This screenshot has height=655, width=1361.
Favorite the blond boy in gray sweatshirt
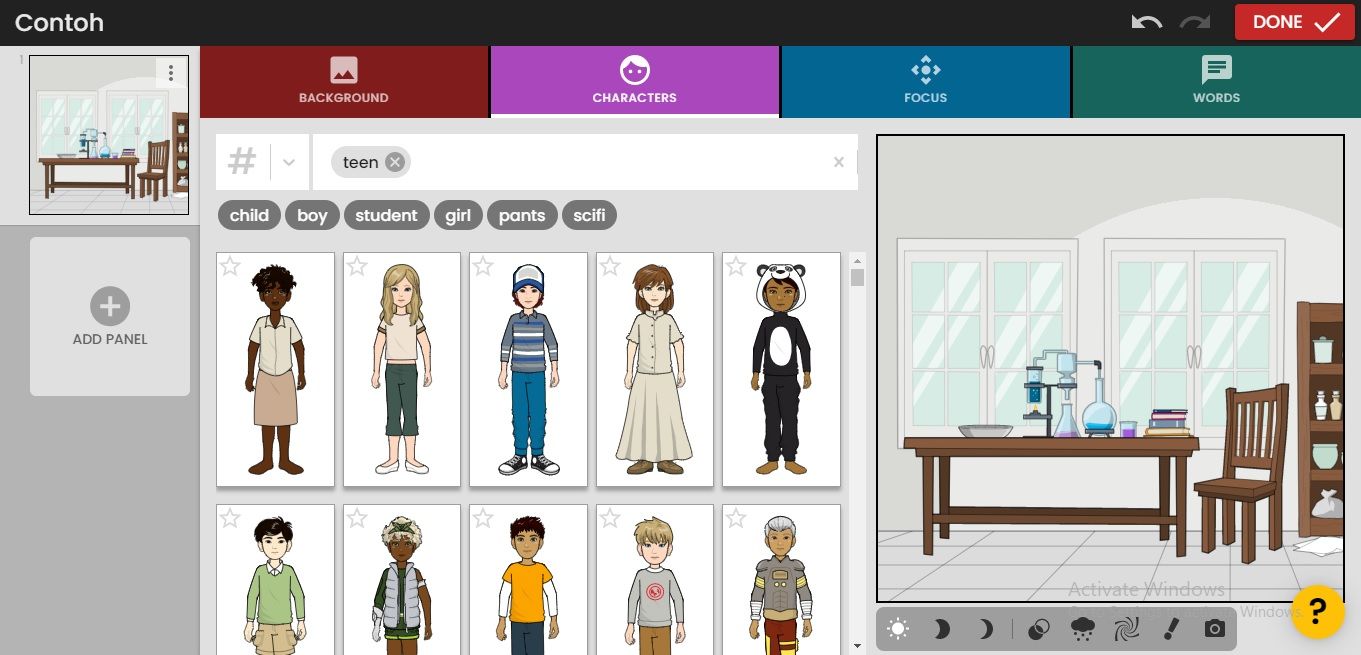(610, 518)
